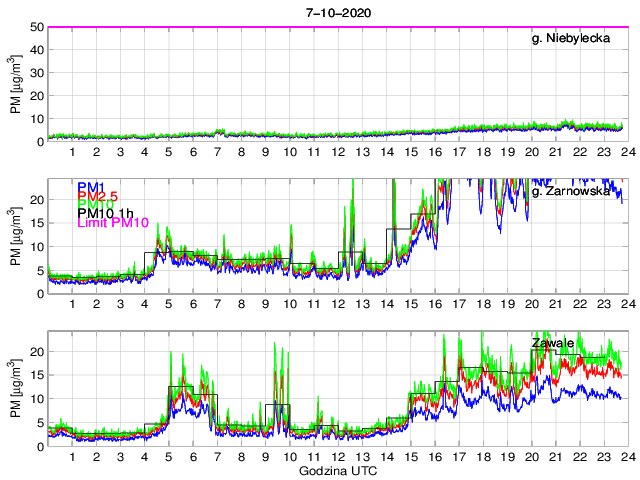The width and height of the screenshot is (640, 480).
Task: Click the red PM2.5 legend entry
Action: coord(98,199)
